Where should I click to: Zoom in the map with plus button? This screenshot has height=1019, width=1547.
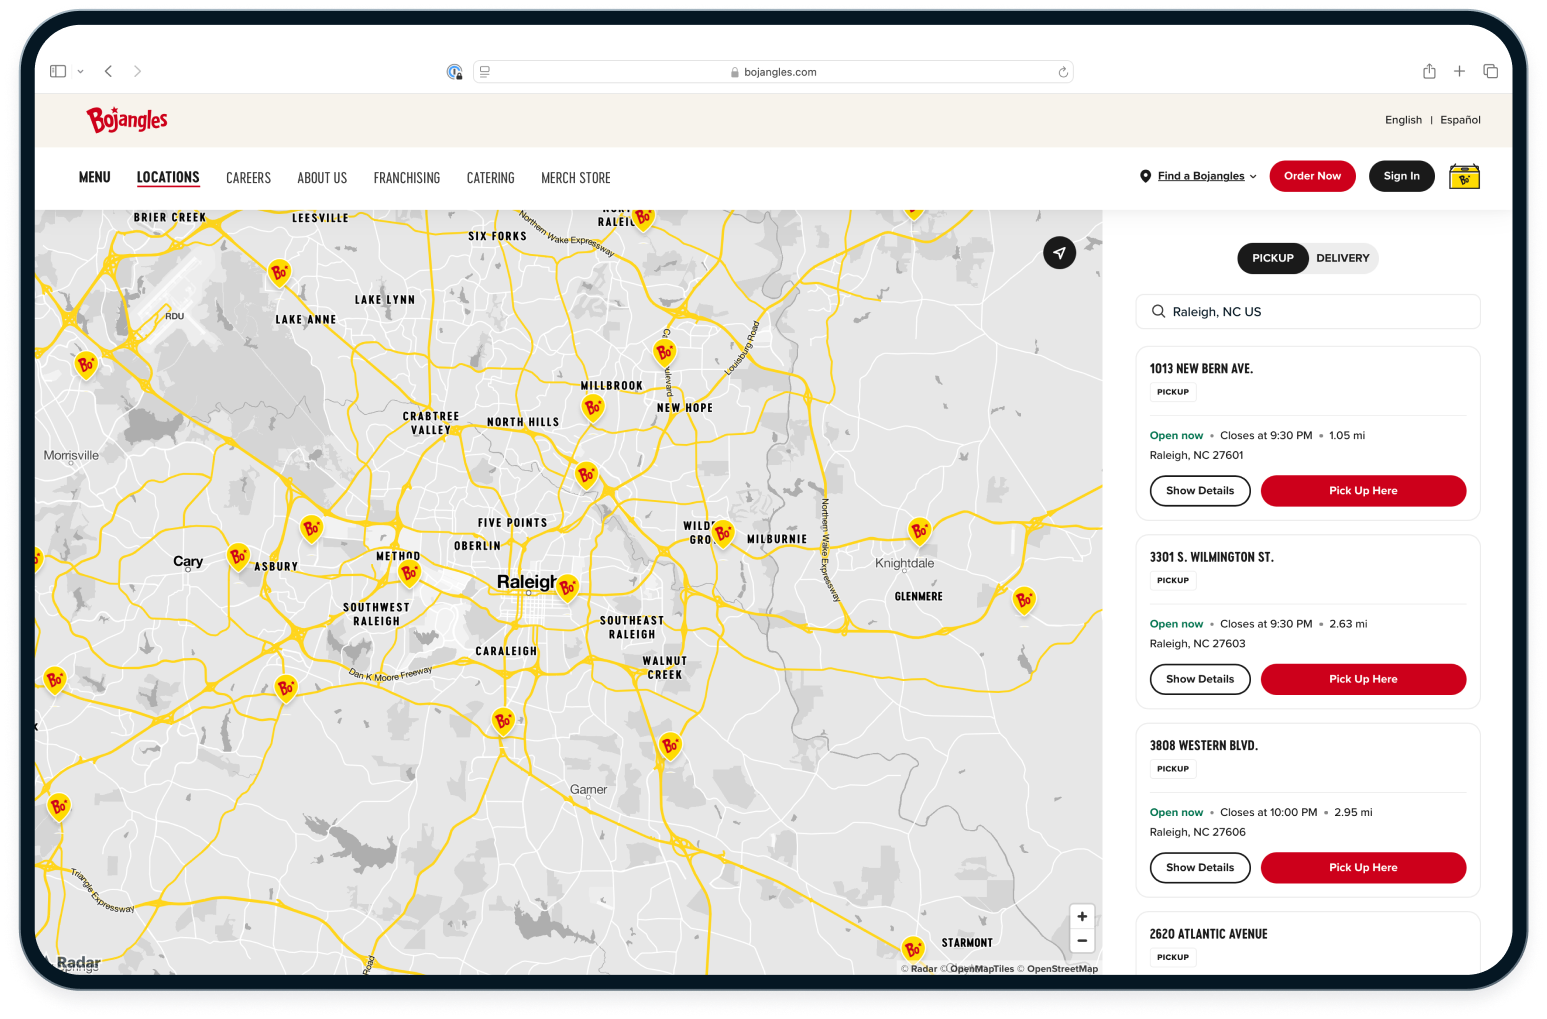pyautogui.click(x=1082, y=916)
